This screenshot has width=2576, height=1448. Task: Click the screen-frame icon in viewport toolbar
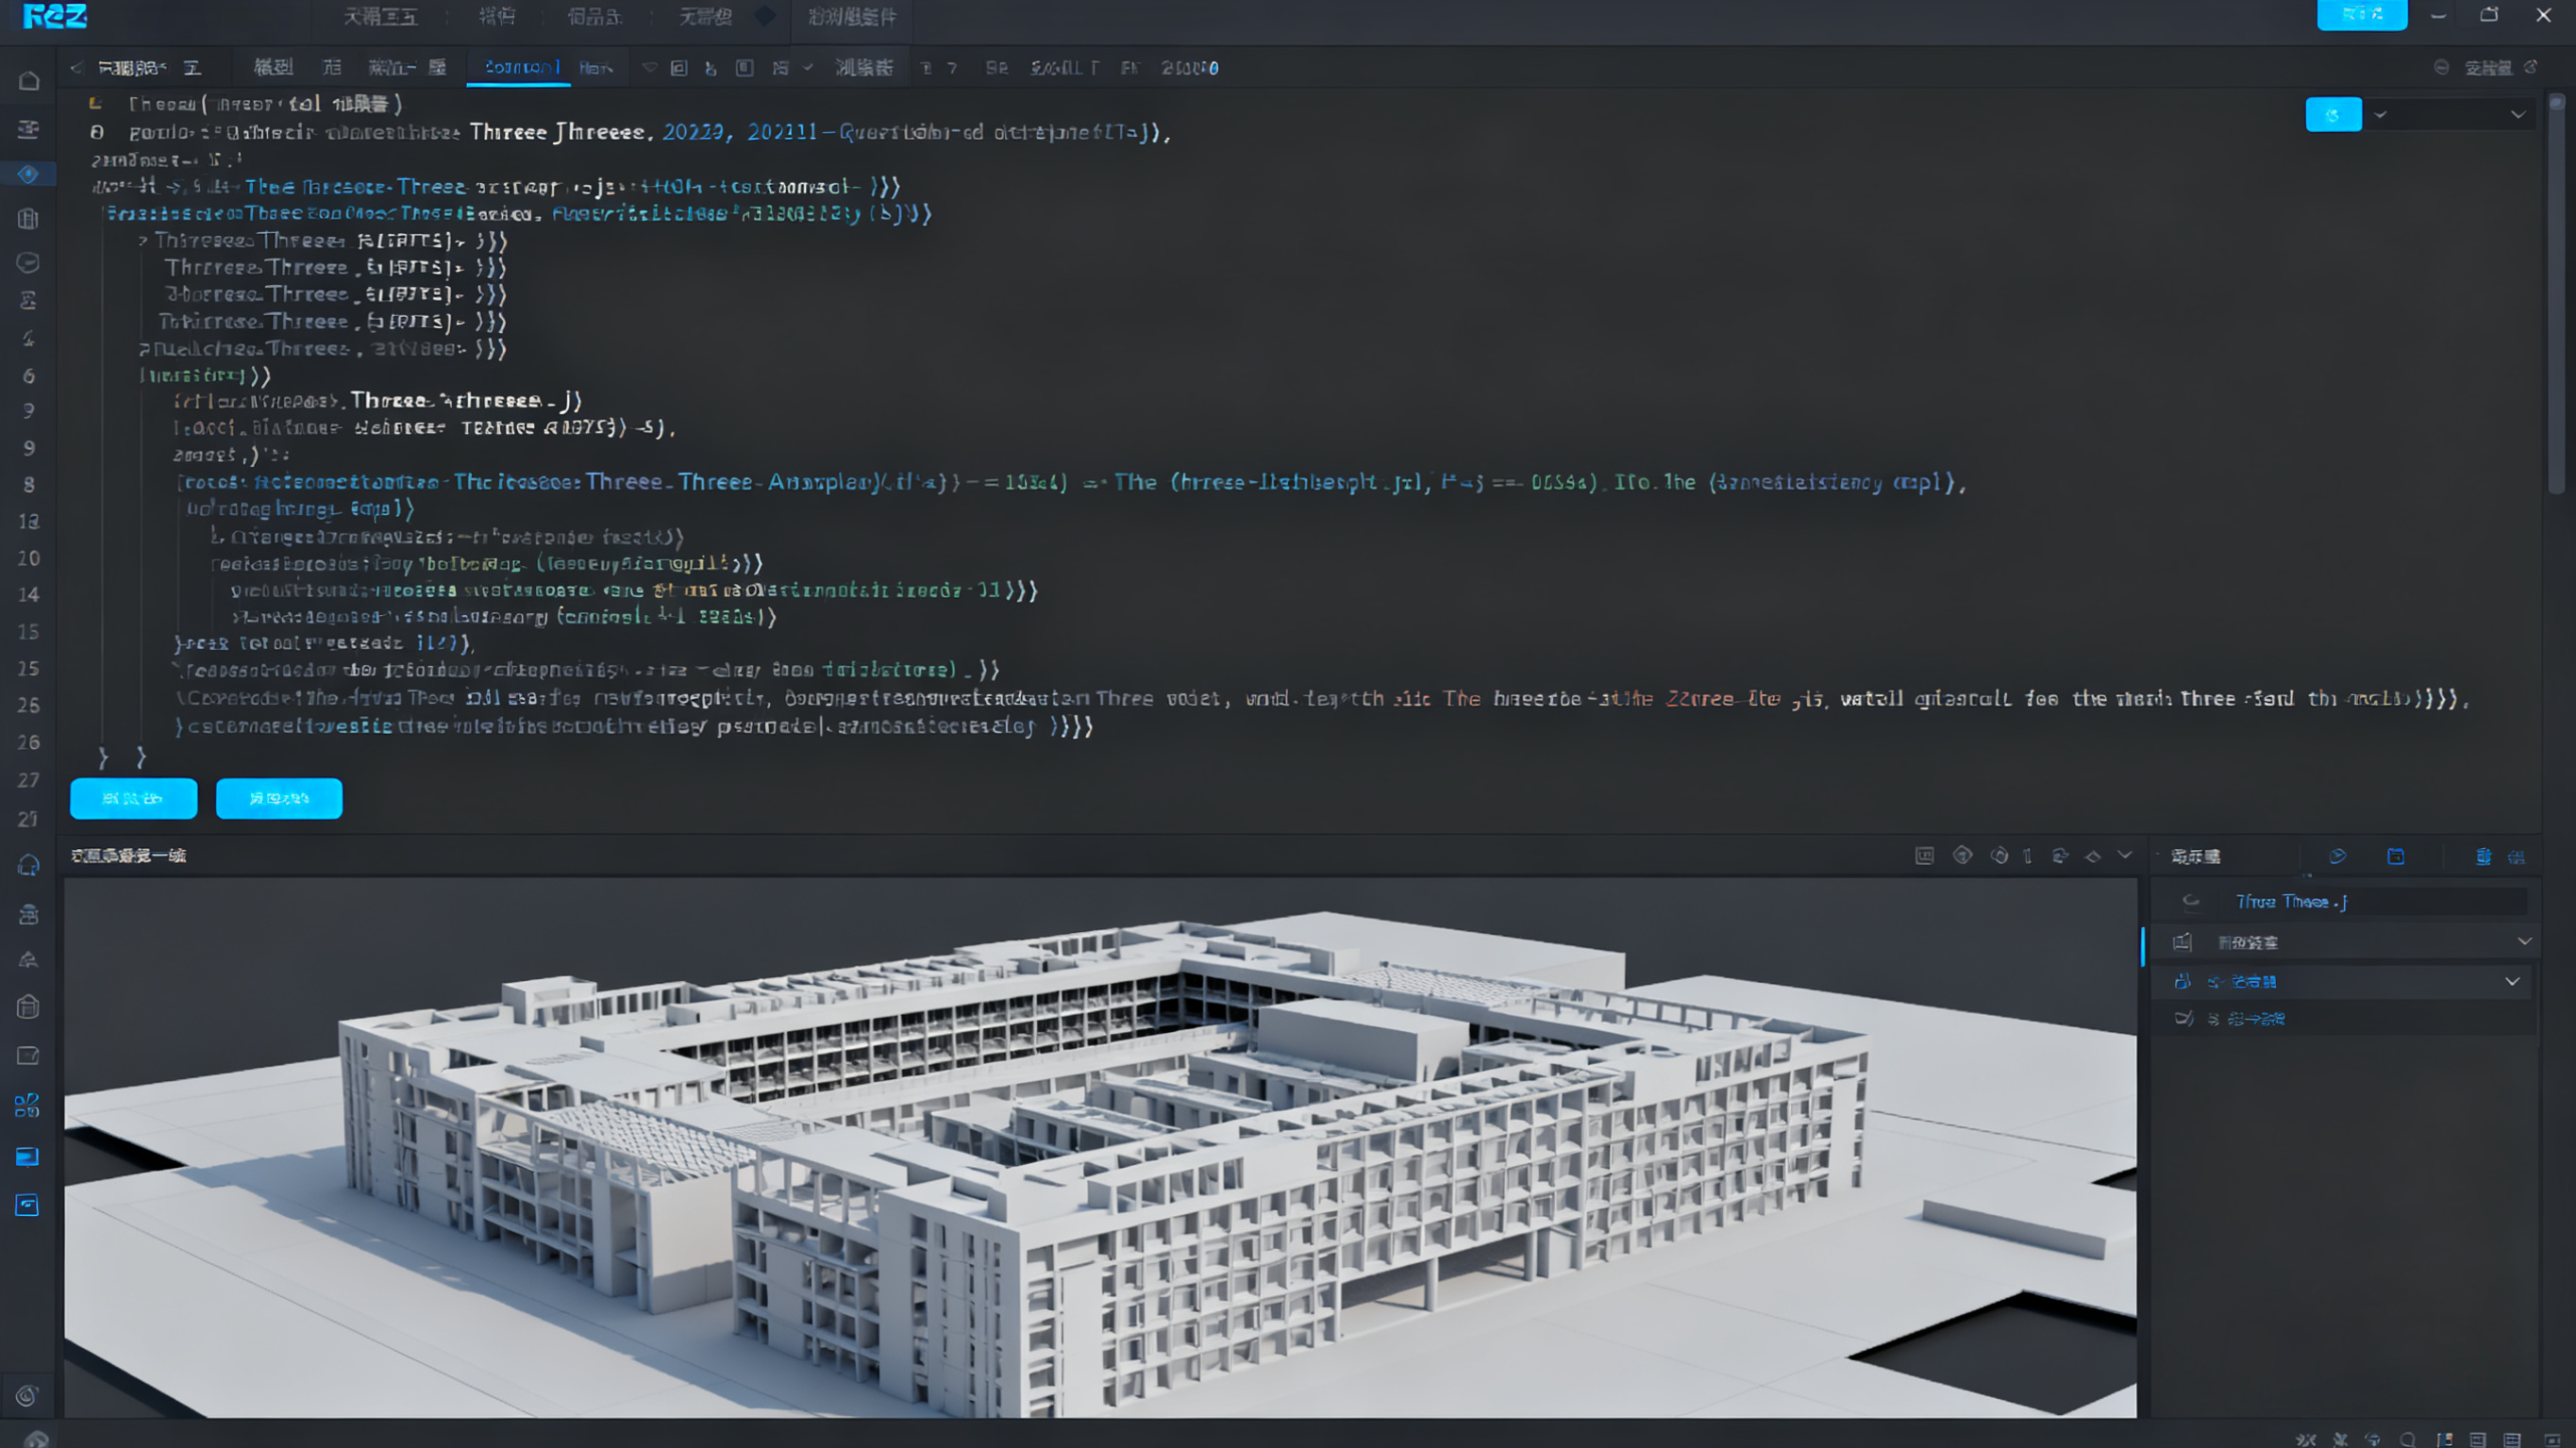point(1924,856)
